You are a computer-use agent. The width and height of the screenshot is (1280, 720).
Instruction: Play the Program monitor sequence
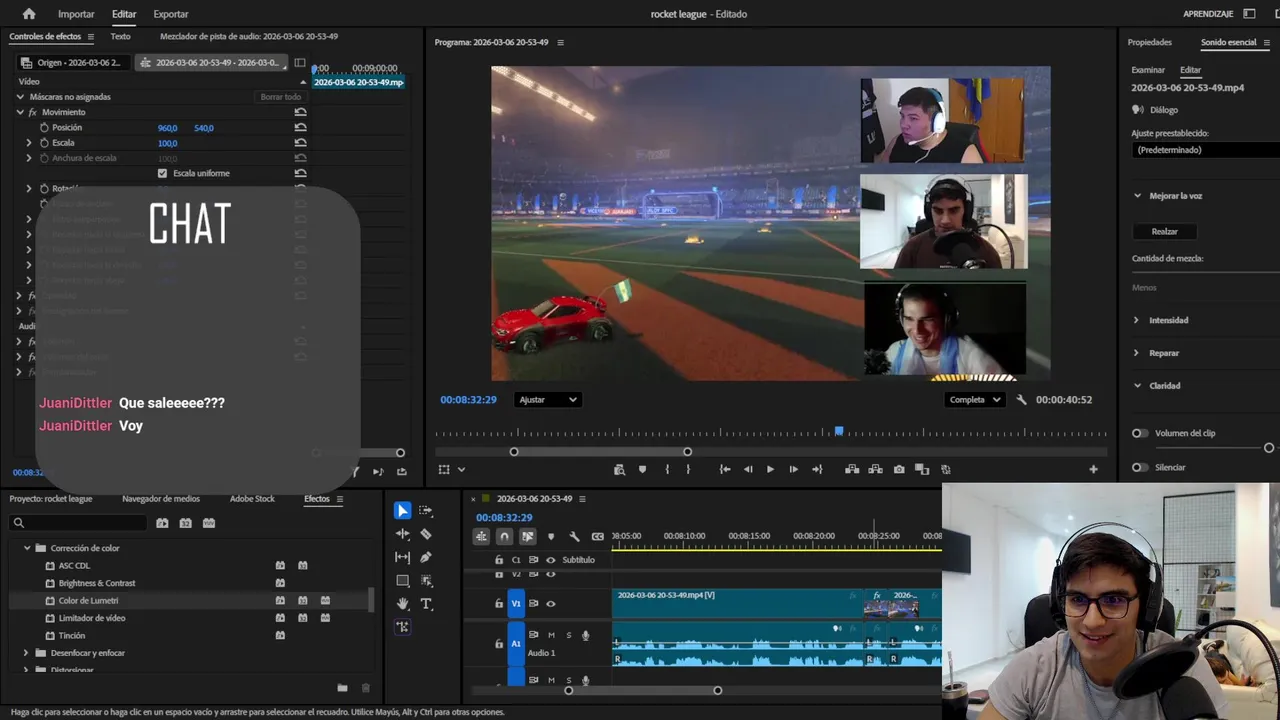(770, 469)
